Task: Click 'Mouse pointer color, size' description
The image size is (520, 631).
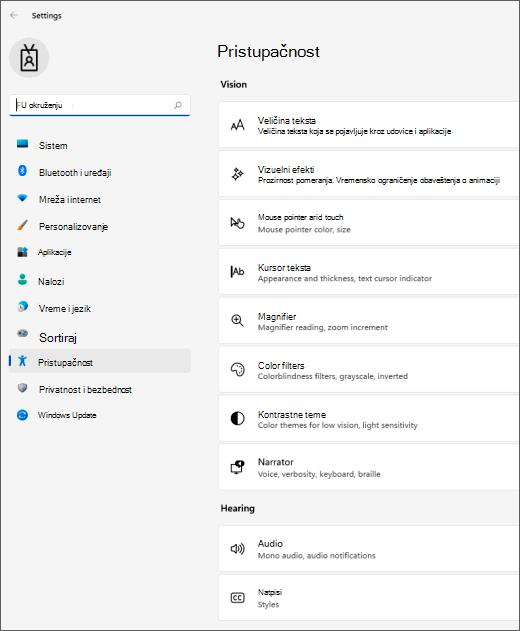Action: coord(304,229)
